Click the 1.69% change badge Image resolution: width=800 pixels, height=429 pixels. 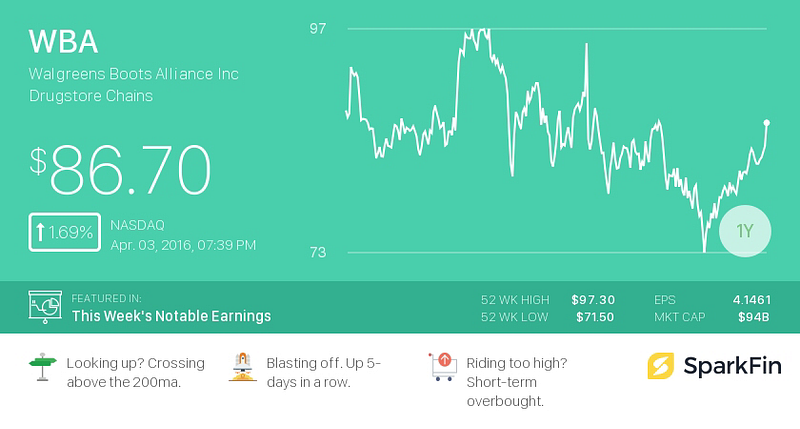point(65,232)
